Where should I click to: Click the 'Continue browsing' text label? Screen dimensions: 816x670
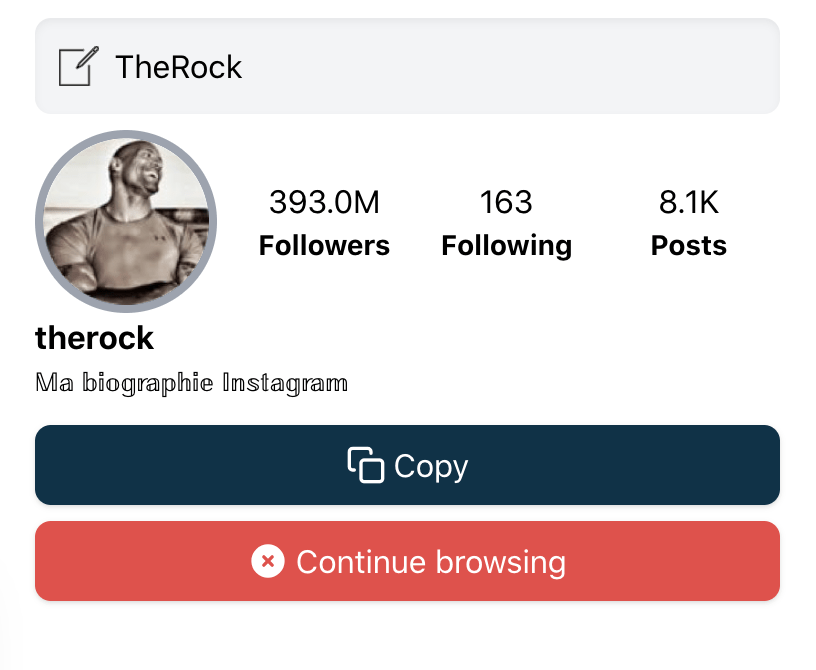coord(431,562)
